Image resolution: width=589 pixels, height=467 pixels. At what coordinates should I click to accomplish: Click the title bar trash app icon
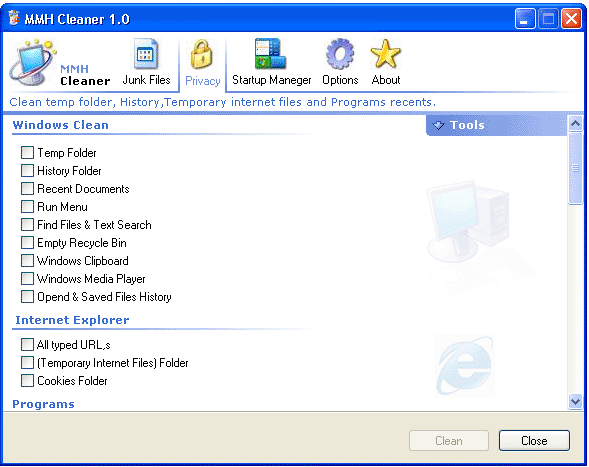14,18
